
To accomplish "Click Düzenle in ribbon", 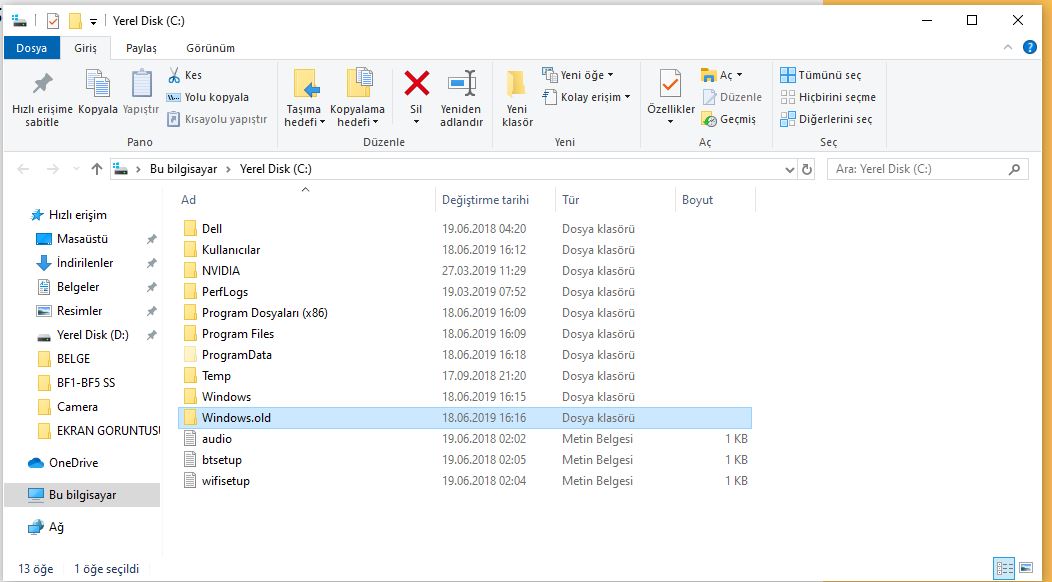I will [732, 97].
